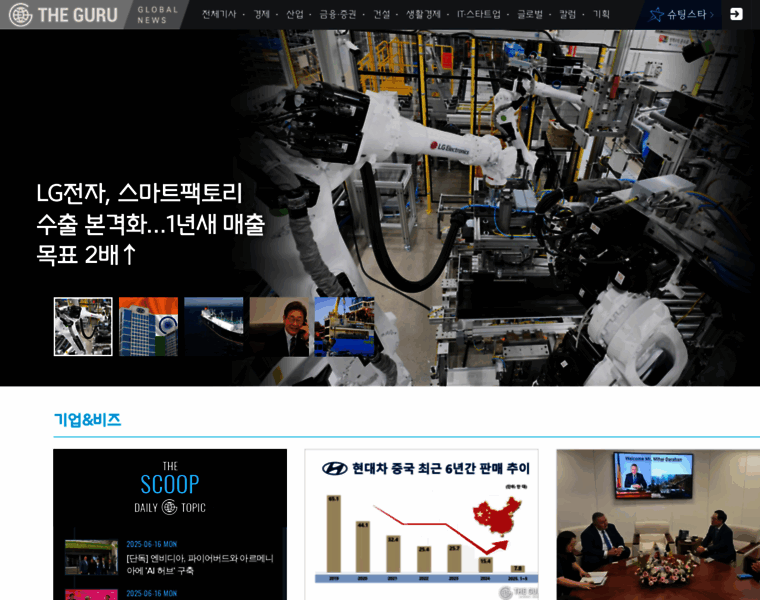The width and height of the screenshot is (760, 600).
Task: Open the 글로벌 menu
Action: pyautogui.click(x=530, y=15)
